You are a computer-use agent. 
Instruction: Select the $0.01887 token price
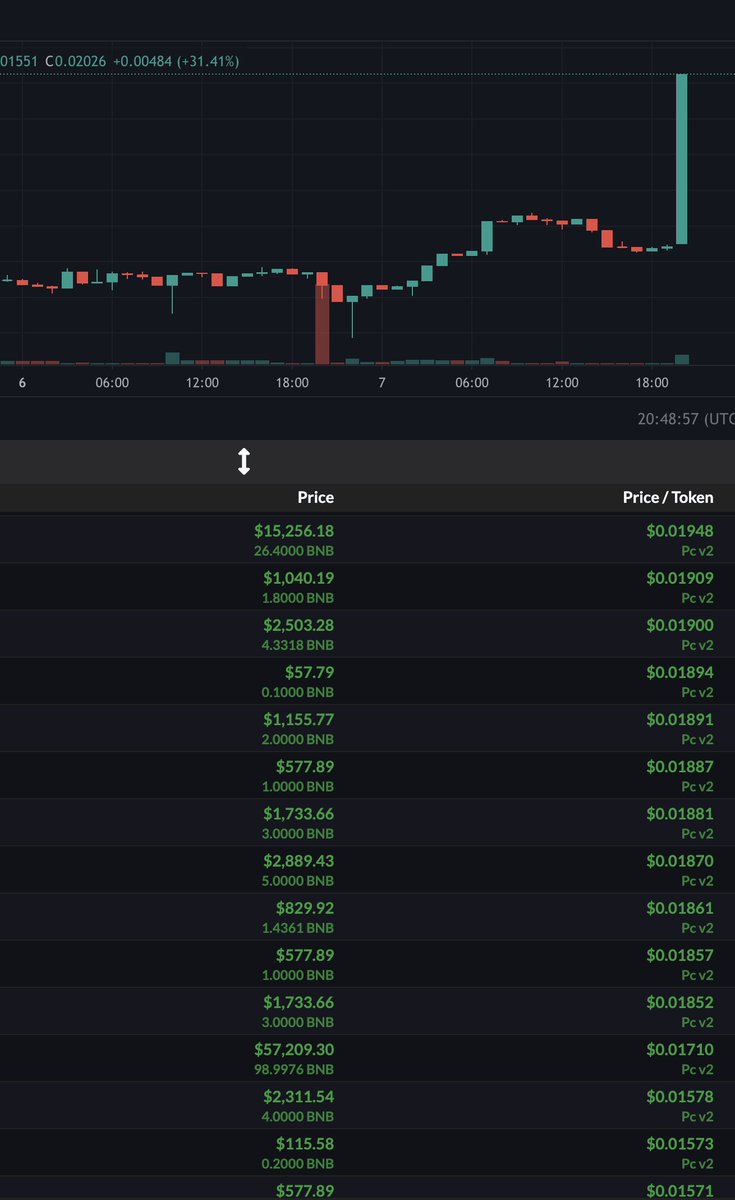point(680,766)
